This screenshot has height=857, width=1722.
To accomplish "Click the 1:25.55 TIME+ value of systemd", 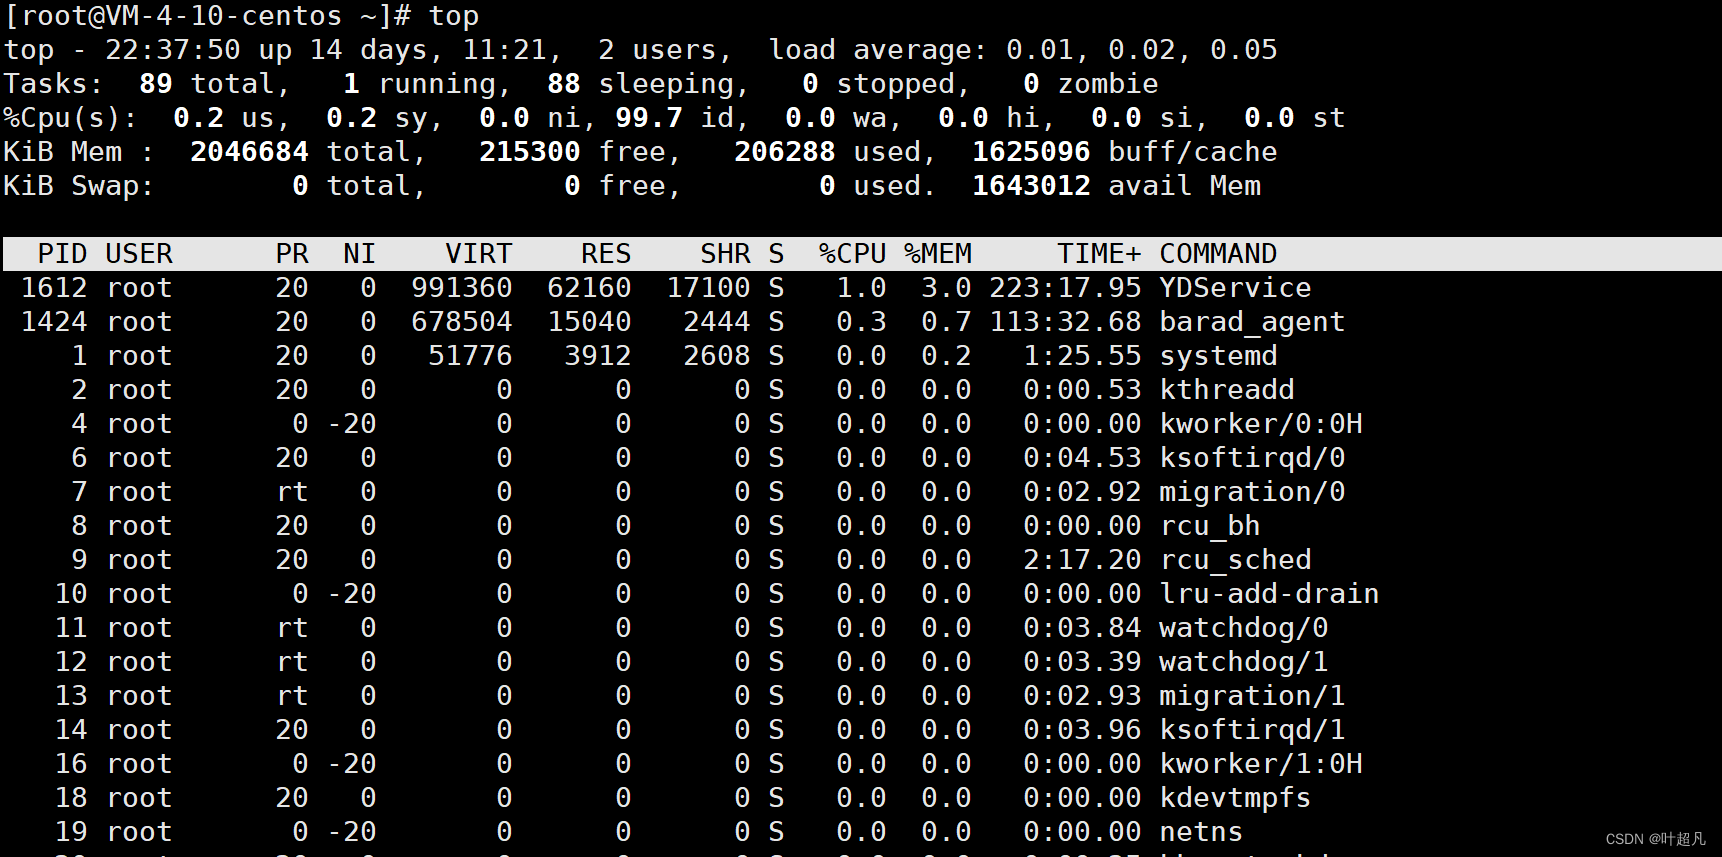I will tap(1082, 356).
